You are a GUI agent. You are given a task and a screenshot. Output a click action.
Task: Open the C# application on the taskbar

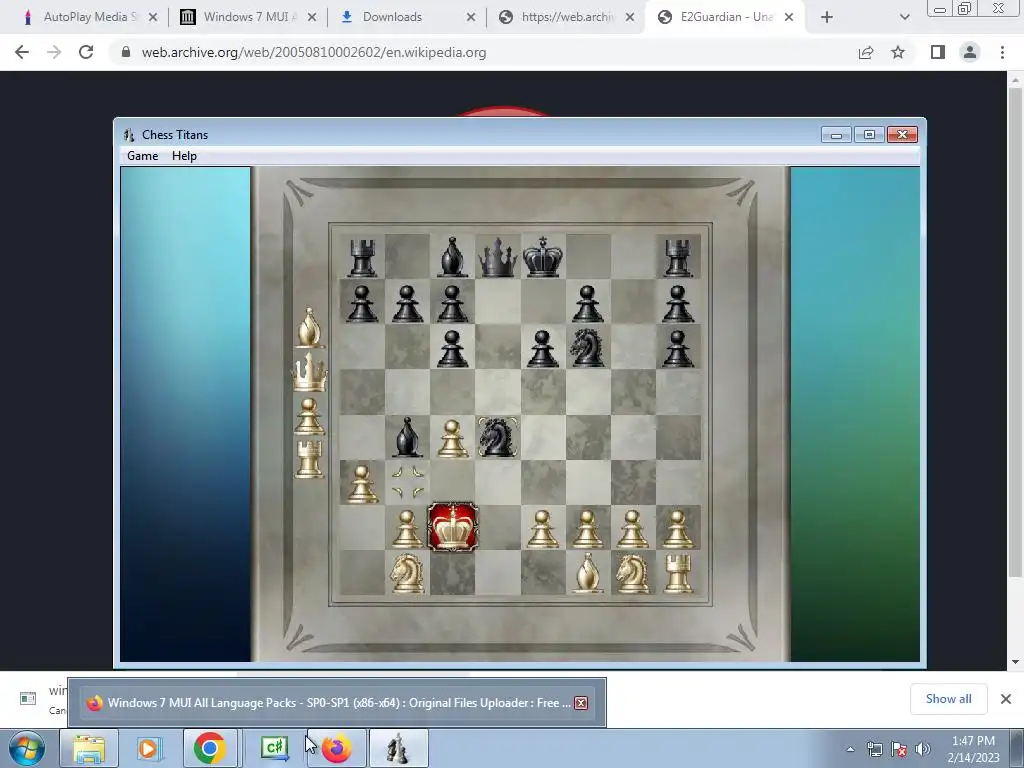tap(274, 748)
